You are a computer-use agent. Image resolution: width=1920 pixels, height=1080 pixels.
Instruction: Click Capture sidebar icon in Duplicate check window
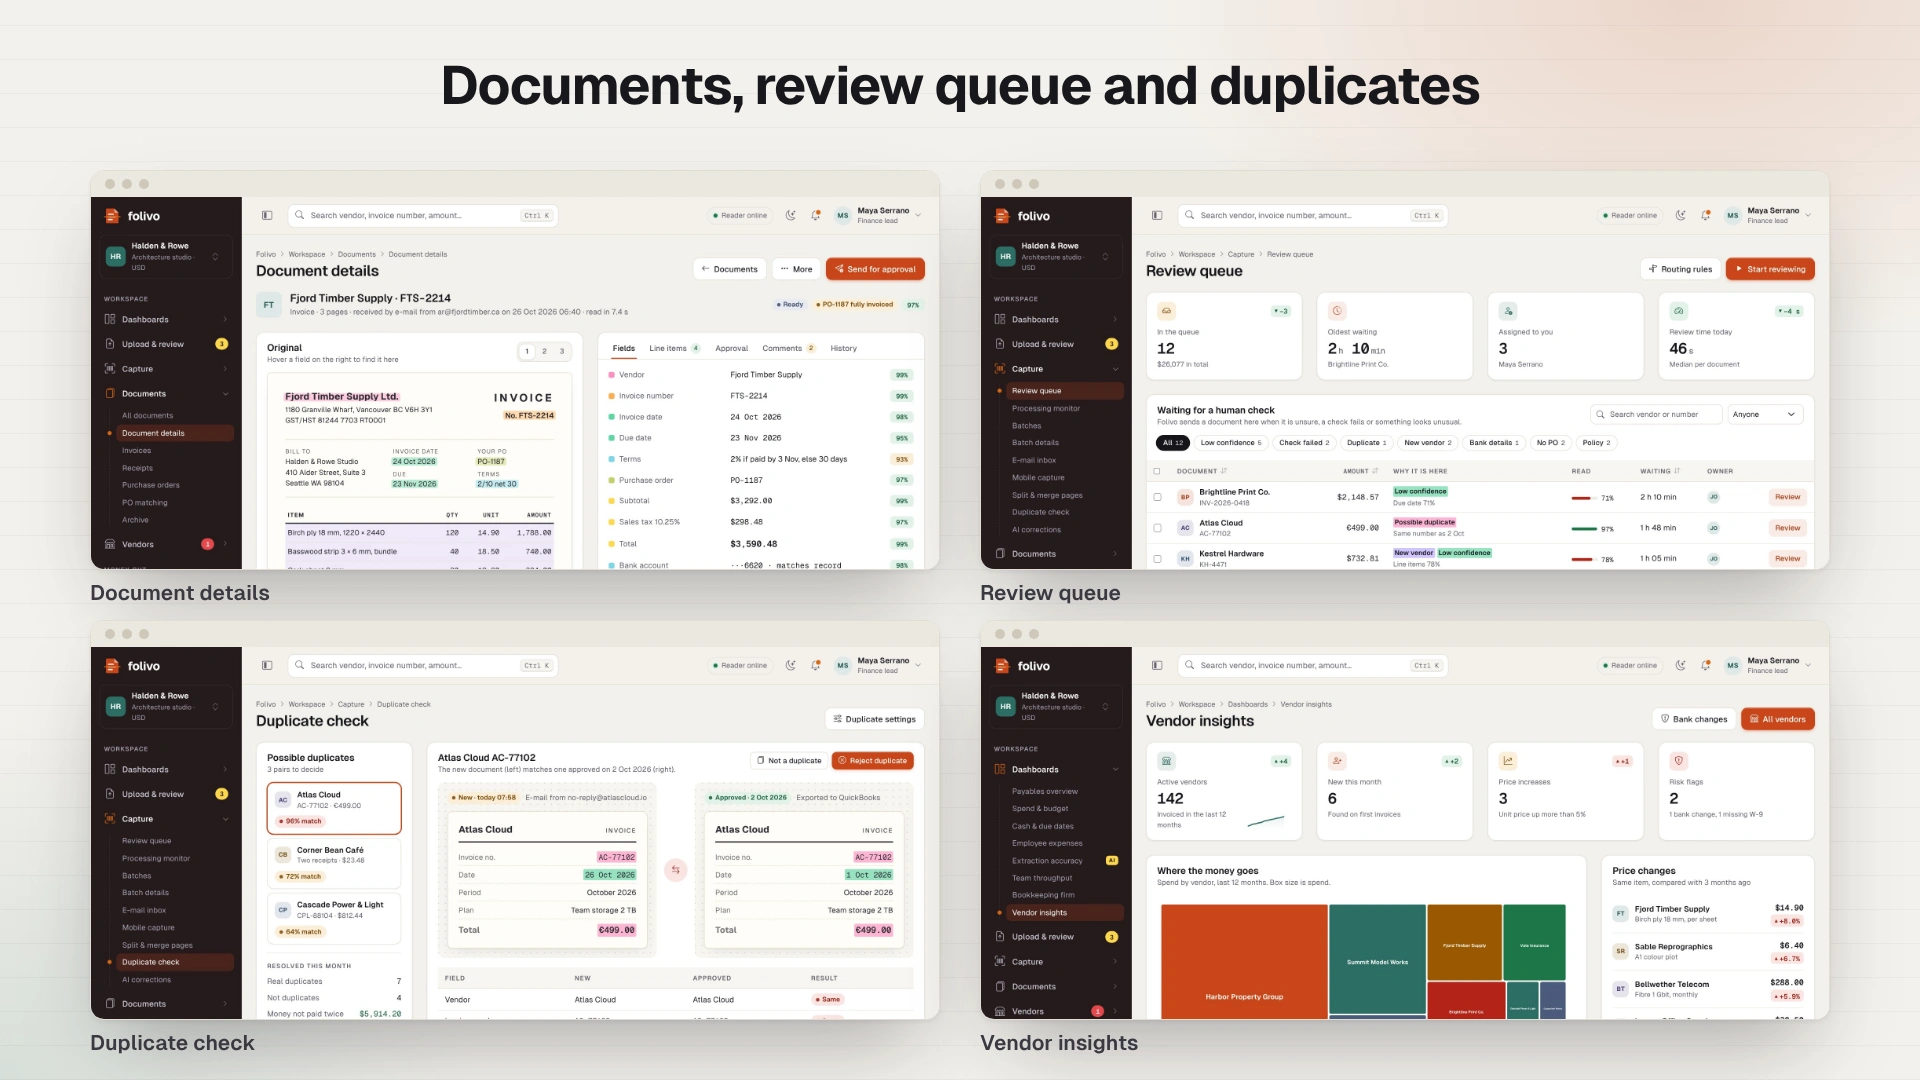[110, 818]
